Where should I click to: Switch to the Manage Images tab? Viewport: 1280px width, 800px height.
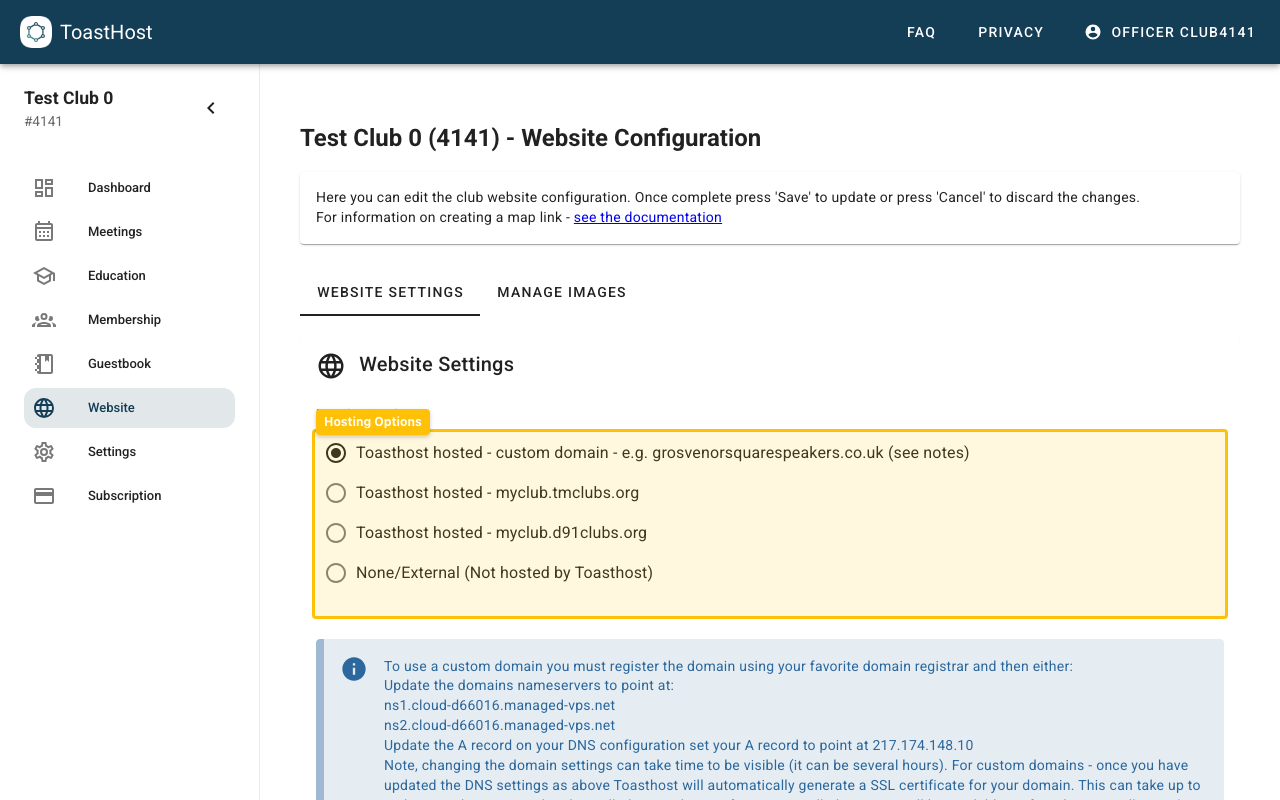point(561,293)
